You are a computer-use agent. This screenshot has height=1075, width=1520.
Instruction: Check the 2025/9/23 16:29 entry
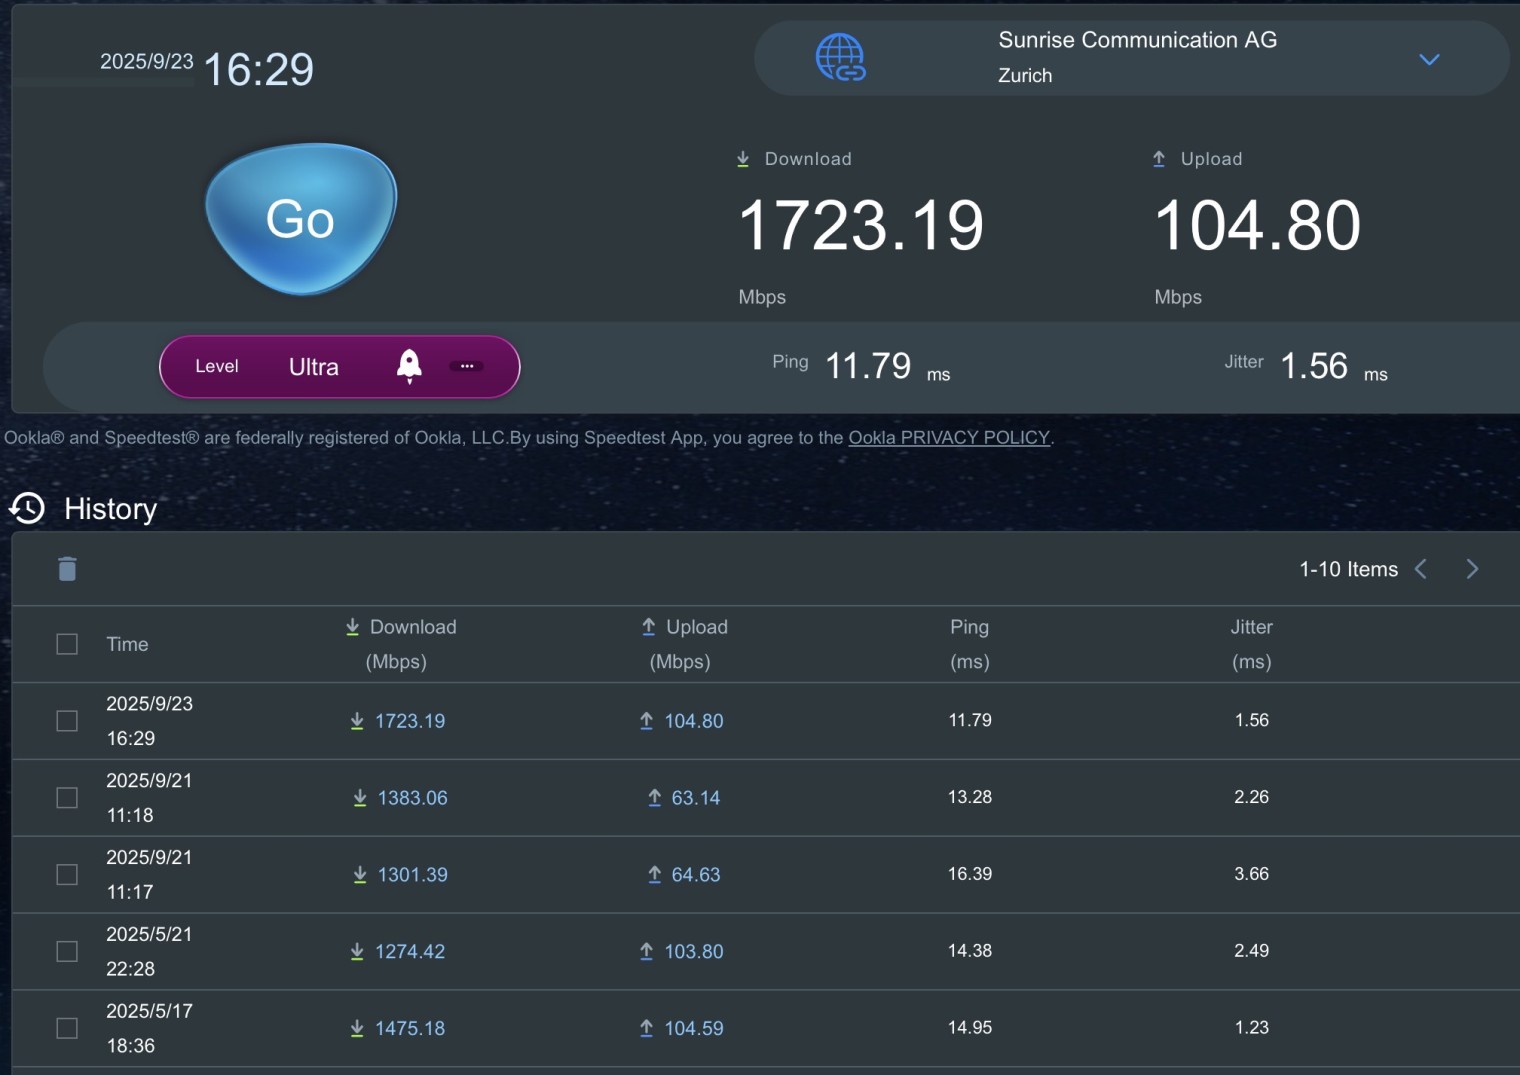[x=67, y=721]
